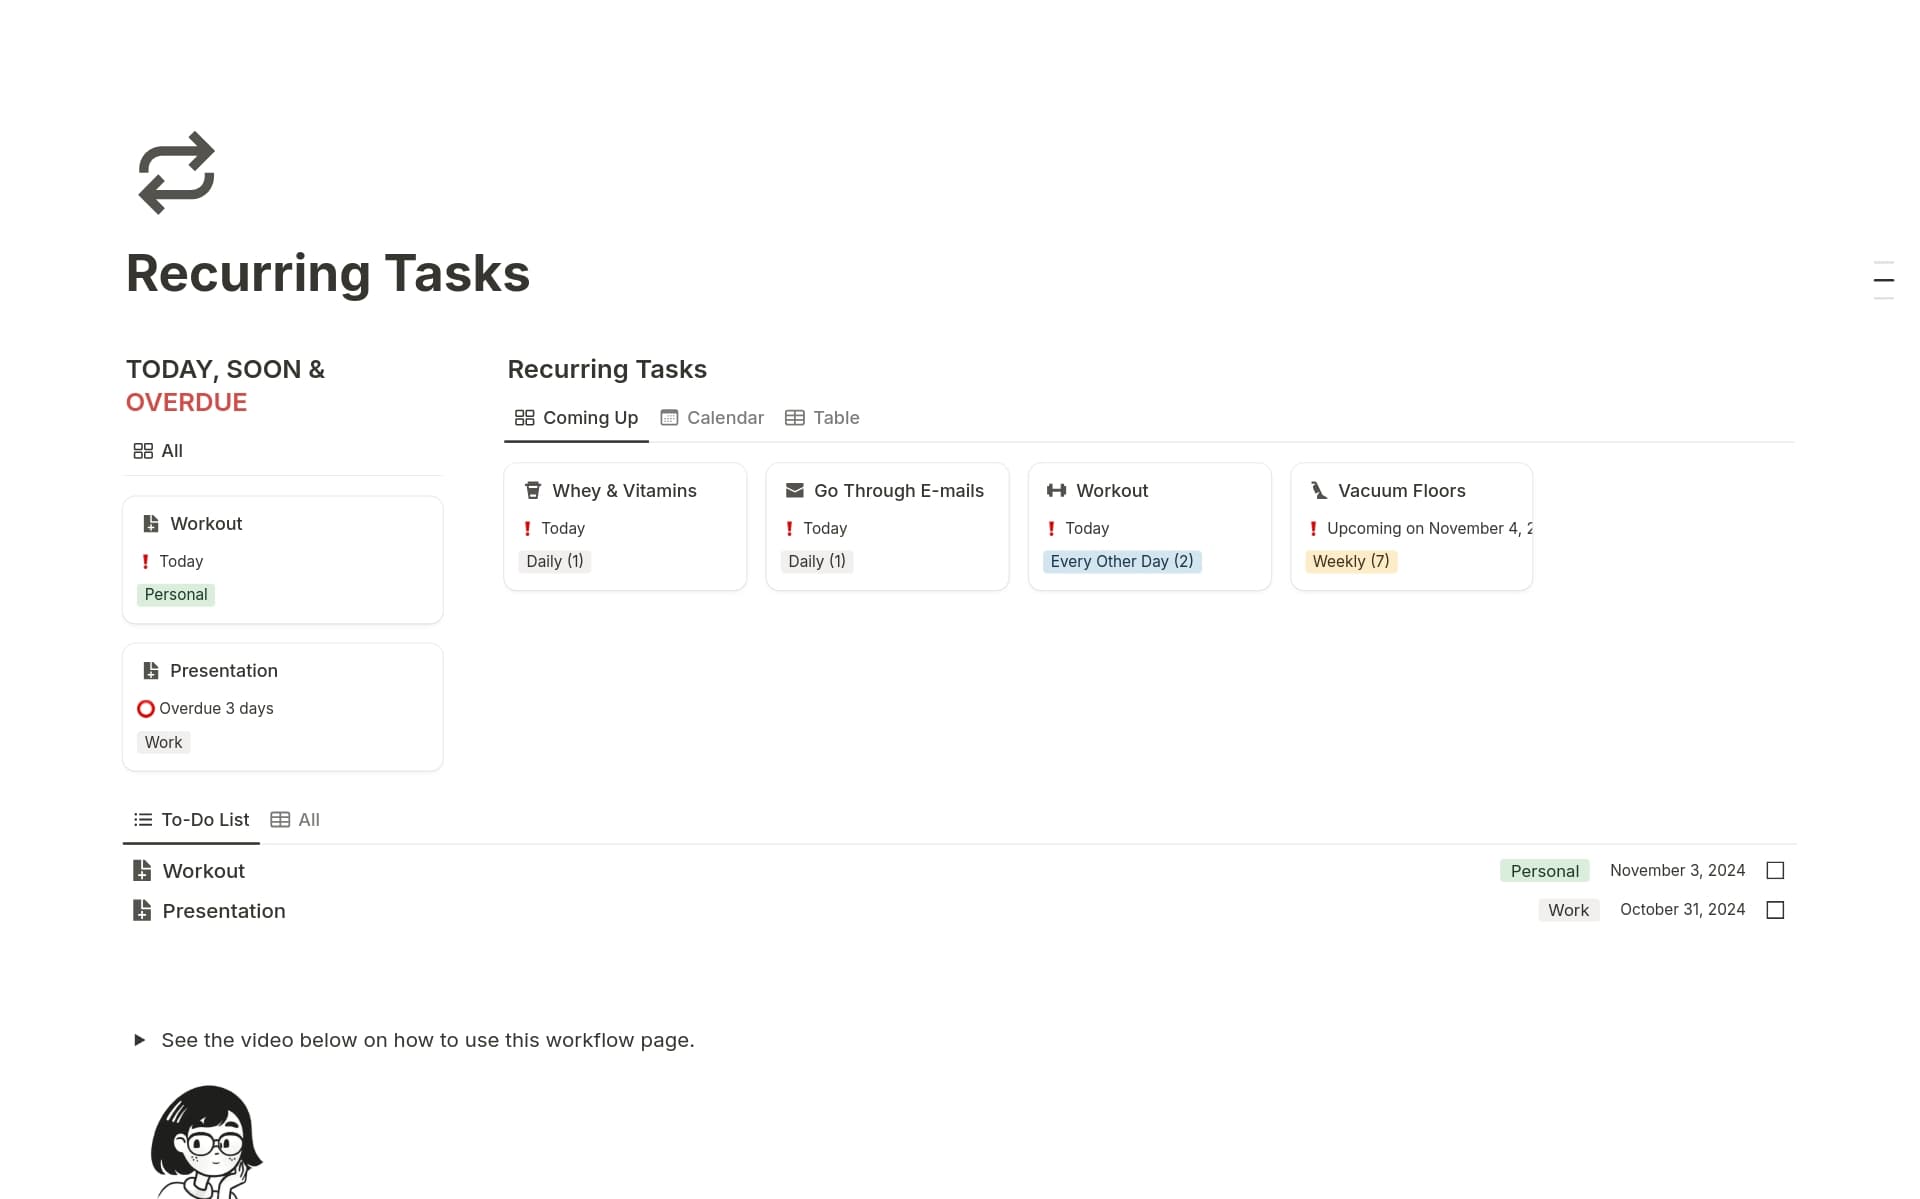Switch to the All table tab
Screen dimensions: 1920x1199
coord(295,820)
